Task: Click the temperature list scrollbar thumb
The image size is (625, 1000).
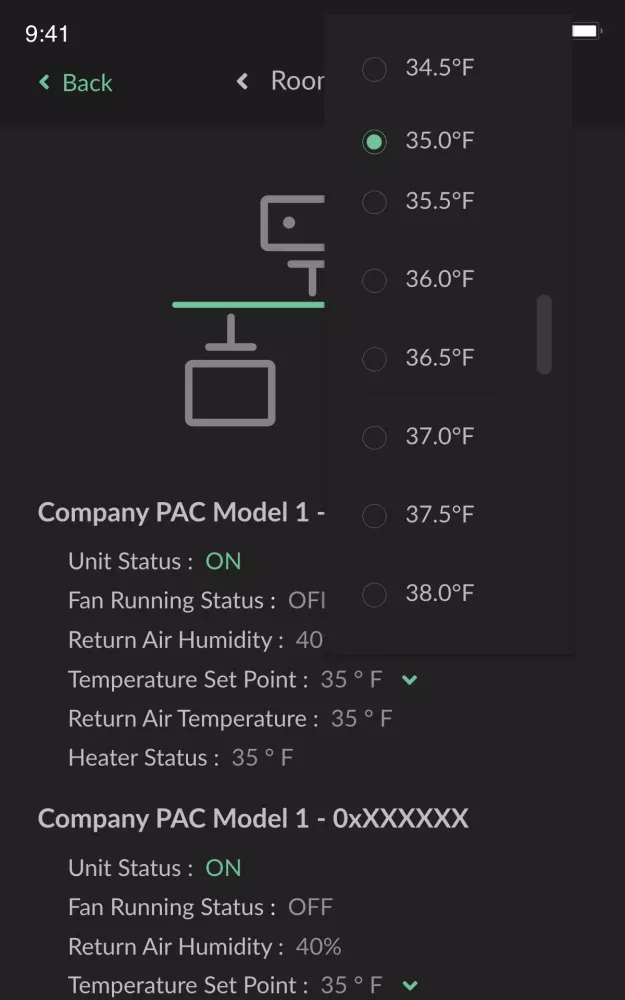Action: pyautogui.click(x=544, y=334)
